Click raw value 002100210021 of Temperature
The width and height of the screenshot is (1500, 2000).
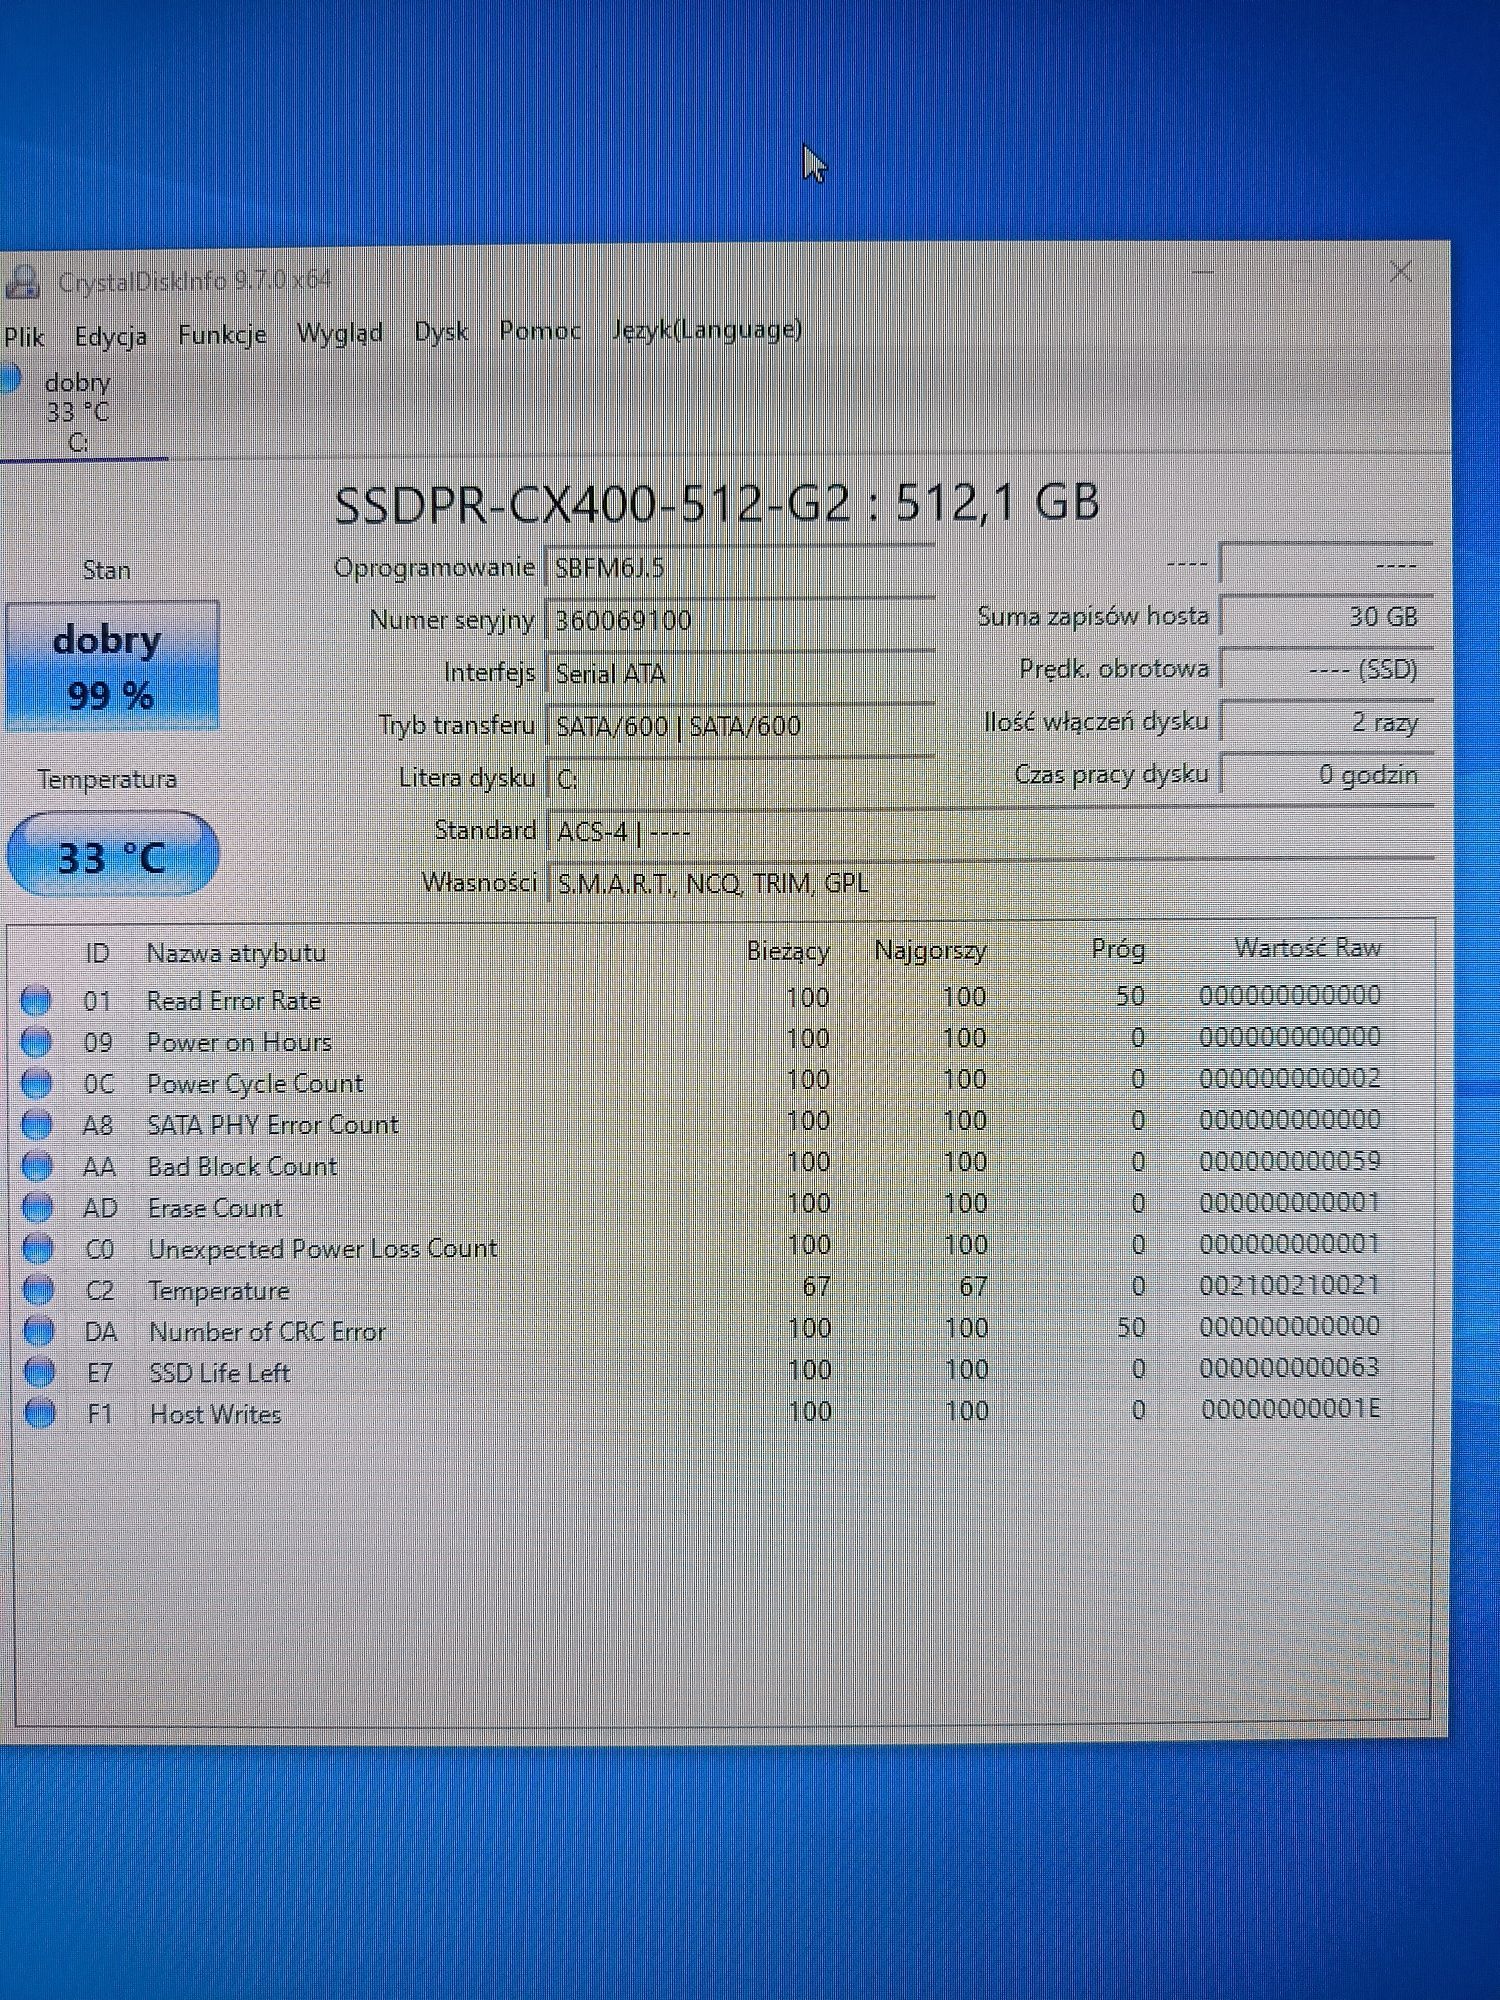pos(1290,1285)
